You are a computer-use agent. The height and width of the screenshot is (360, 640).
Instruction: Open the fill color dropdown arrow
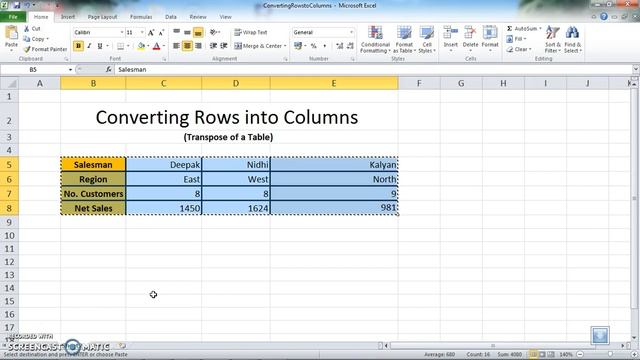148,46
